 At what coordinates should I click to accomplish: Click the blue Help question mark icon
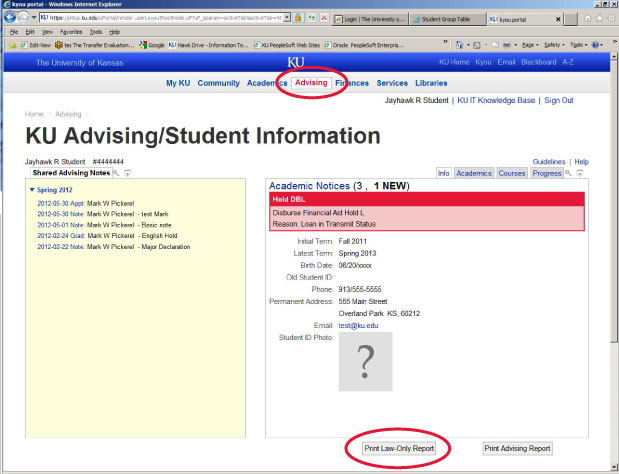[x=595, y=45]
